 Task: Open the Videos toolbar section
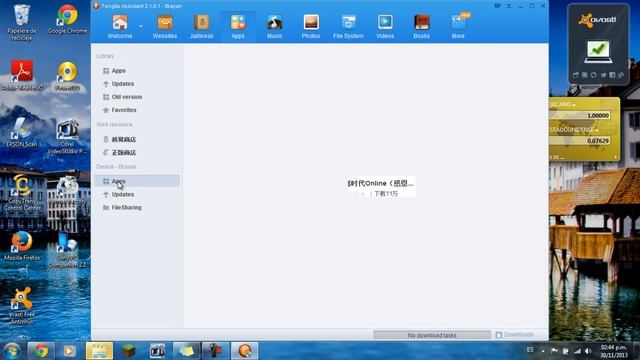click(x=385, y=26)
